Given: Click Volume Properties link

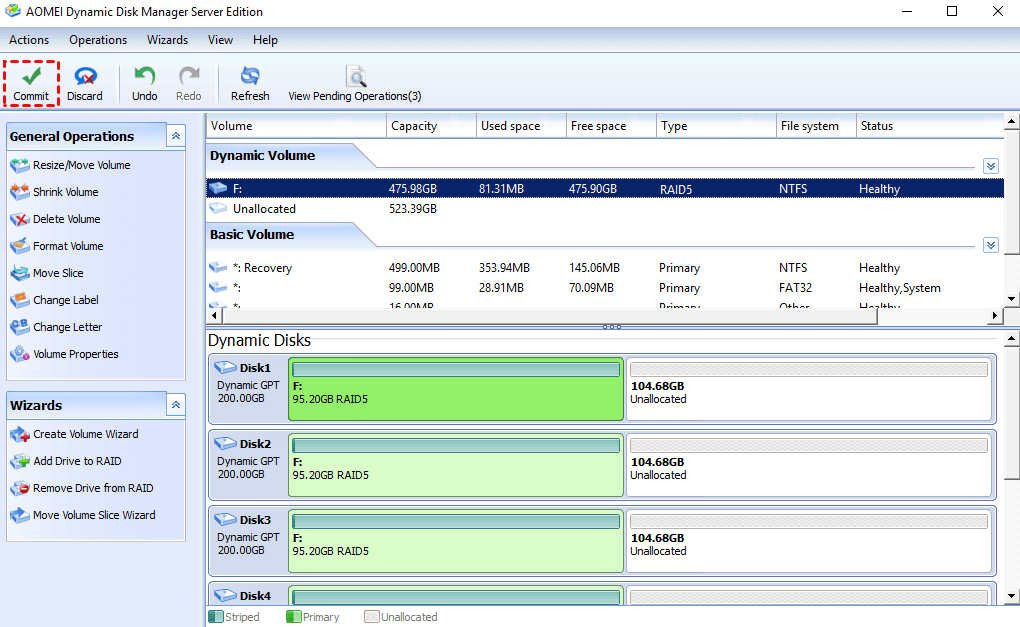Looking at the screenshot, I should pos(75,354).
